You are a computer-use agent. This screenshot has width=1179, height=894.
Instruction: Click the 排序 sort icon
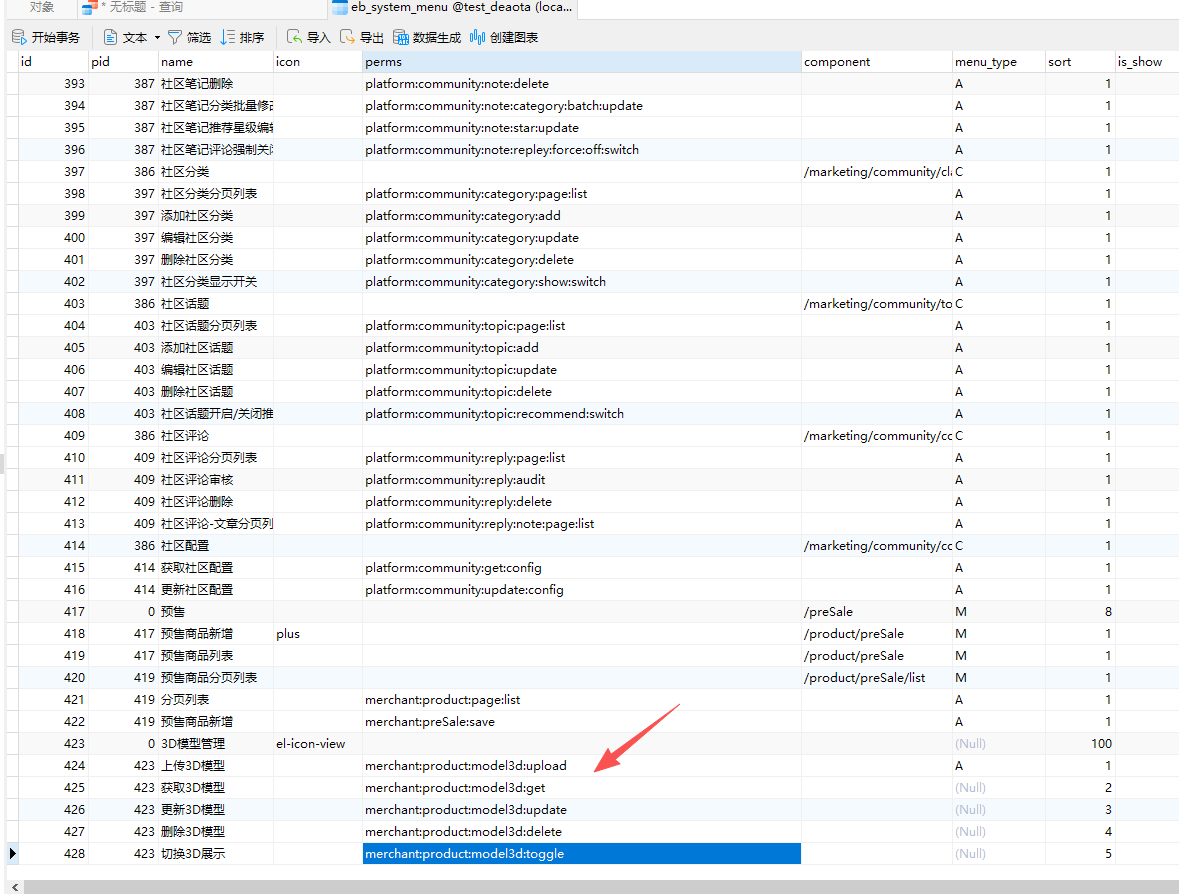pyautogui.click(x=228, y=38)
